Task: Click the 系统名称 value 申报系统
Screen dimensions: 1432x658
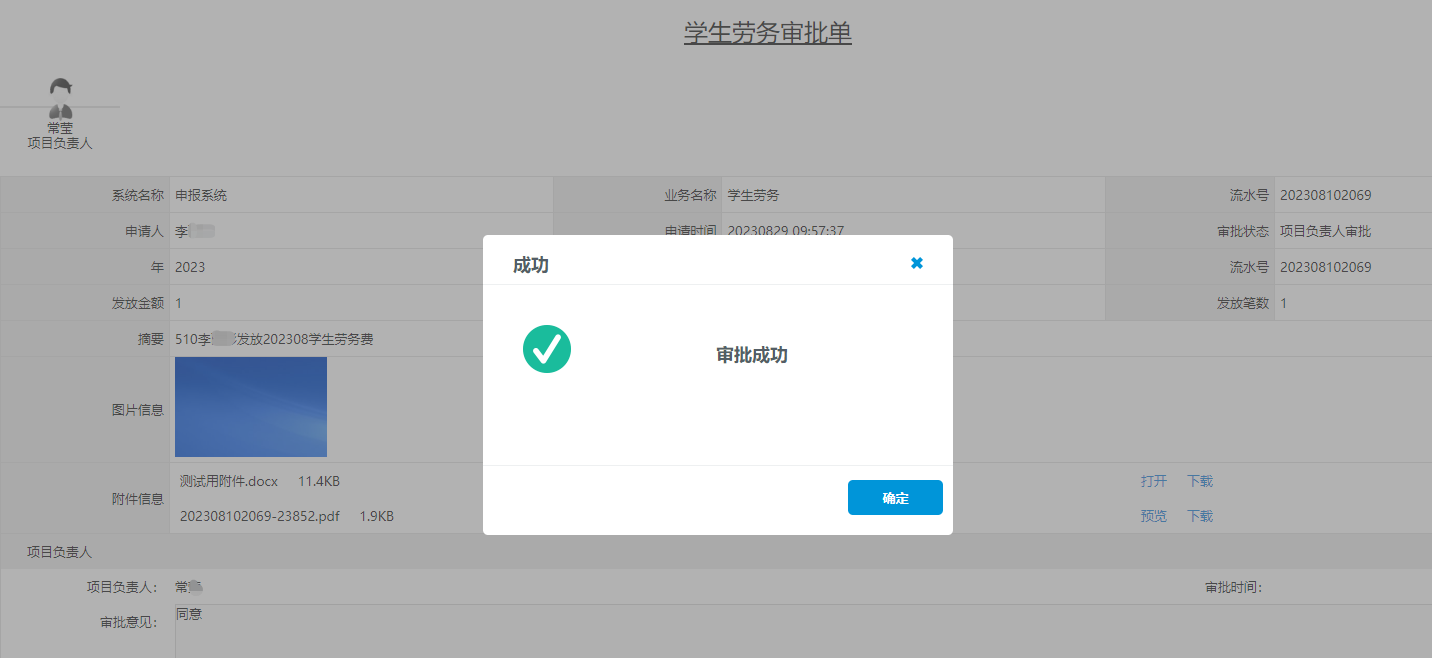Action: pos(201,195)
